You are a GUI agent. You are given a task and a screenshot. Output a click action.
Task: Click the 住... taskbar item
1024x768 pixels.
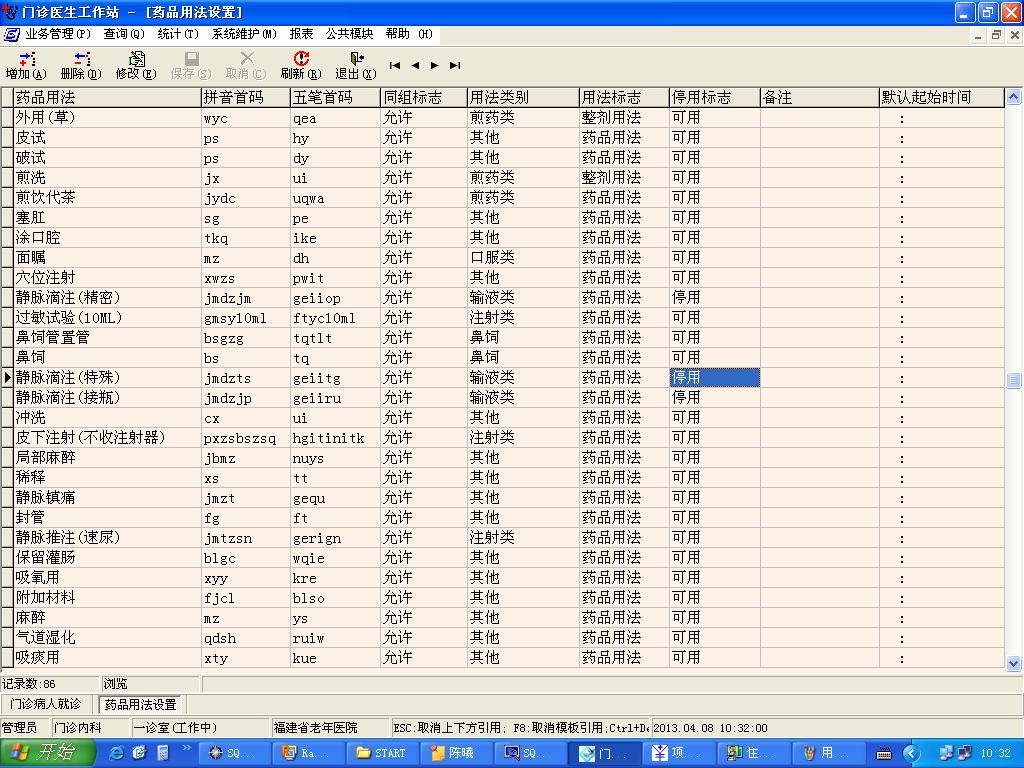pyautogui.click(x=753, y=753)
